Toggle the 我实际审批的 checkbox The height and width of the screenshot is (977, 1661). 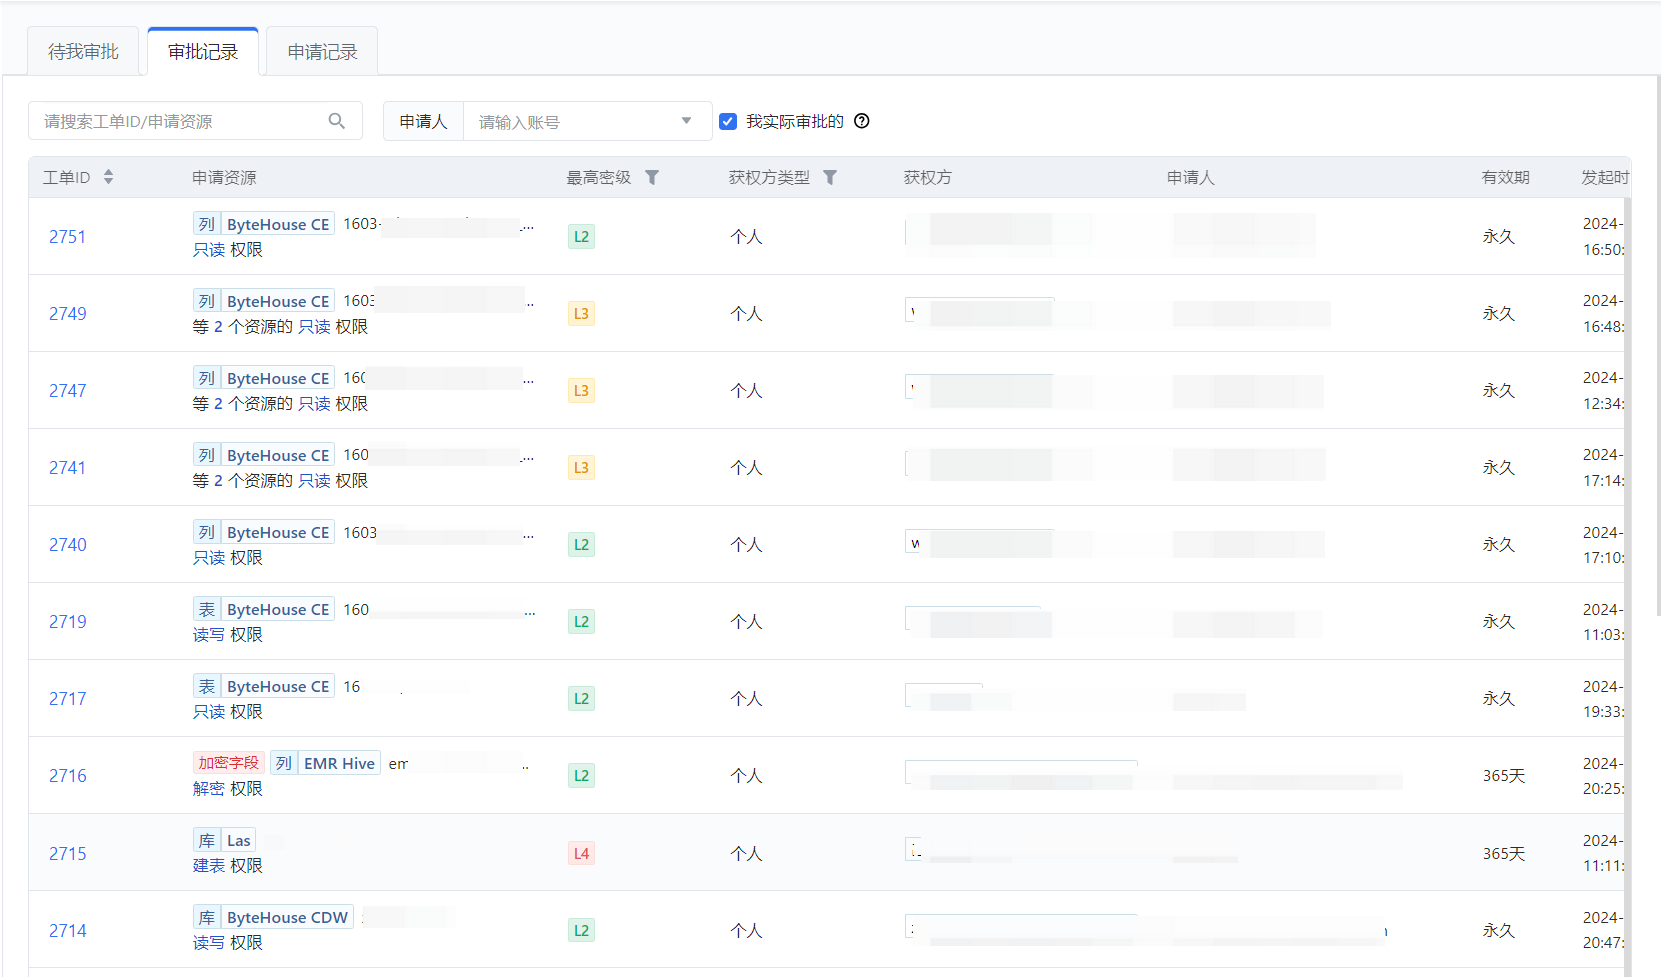point(728,121)
